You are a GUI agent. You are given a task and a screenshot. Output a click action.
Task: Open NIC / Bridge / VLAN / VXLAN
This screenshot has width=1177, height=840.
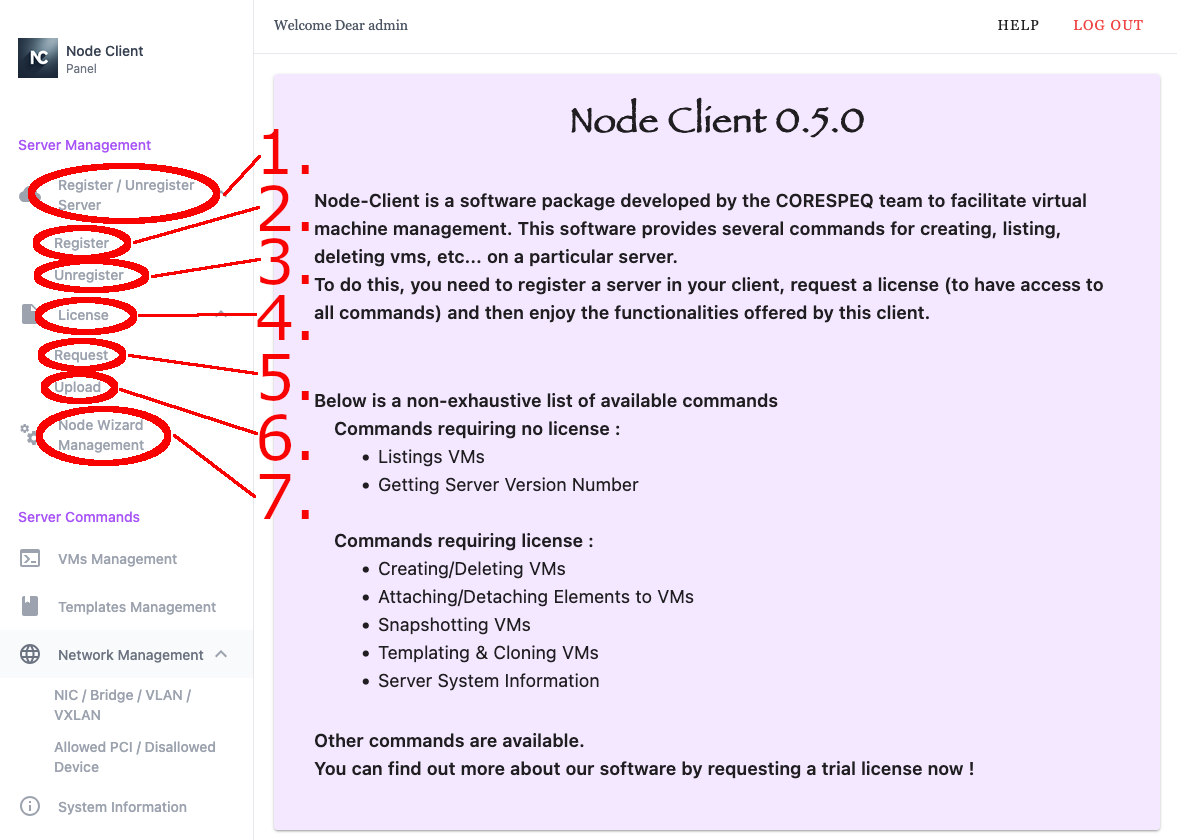pos(122,705)
